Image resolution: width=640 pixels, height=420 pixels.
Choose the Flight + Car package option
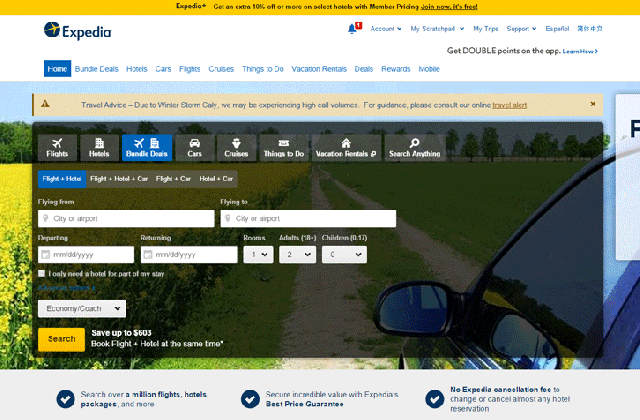tap(173, 178)
